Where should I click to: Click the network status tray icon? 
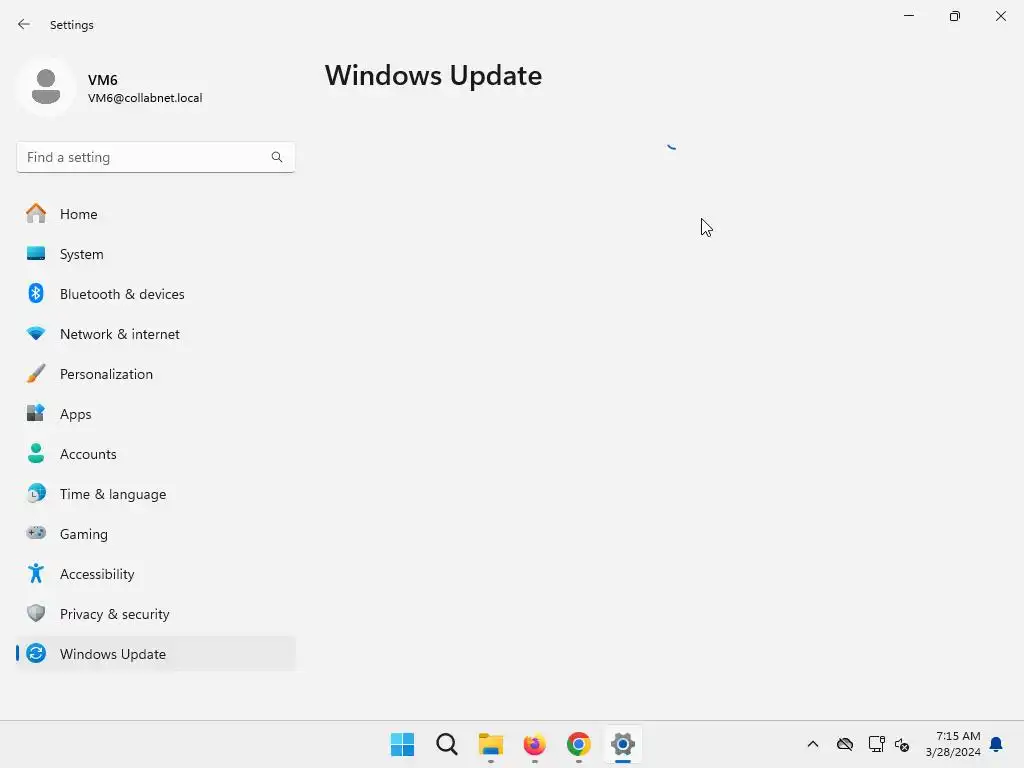click(x=876, y=744)
